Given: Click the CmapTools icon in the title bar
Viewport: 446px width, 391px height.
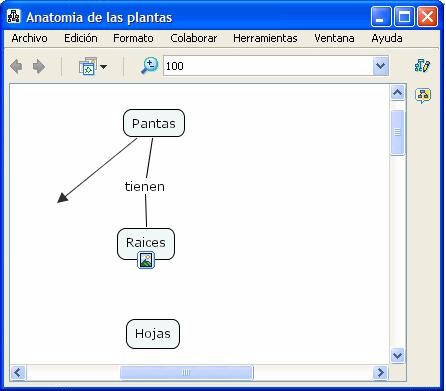Looking at the screenshot, I should click(14, 16).
